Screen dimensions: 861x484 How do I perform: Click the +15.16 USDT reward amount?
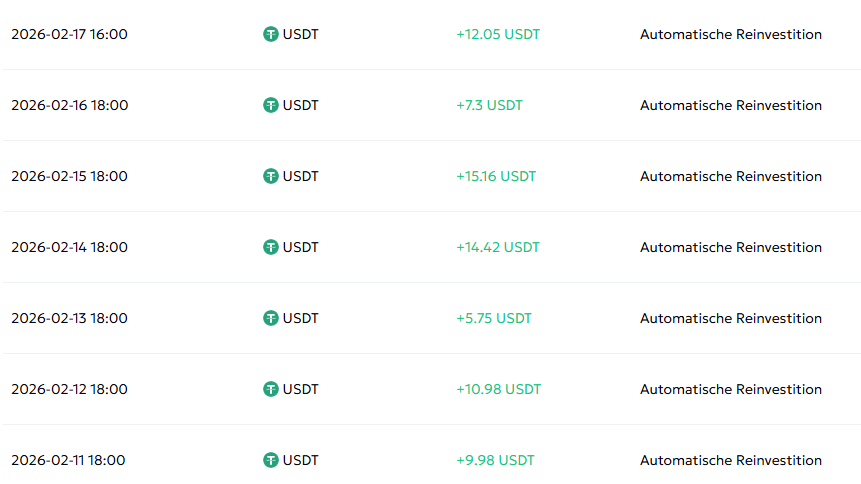[496, 176]
